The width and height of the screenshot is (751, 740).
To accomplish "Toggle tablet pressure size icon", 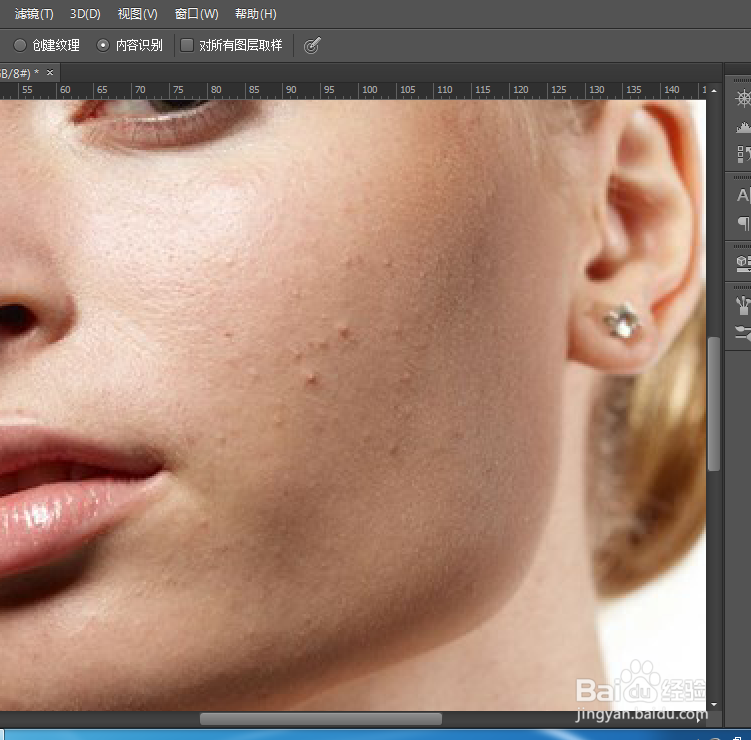I will pos(312,46).
